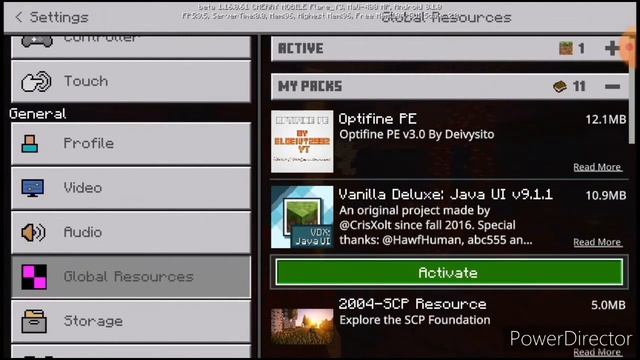Click the MY PACKS section header label
Image resolution: width=640 pixels, height=360 pixels.
click(x=310, y=87)
